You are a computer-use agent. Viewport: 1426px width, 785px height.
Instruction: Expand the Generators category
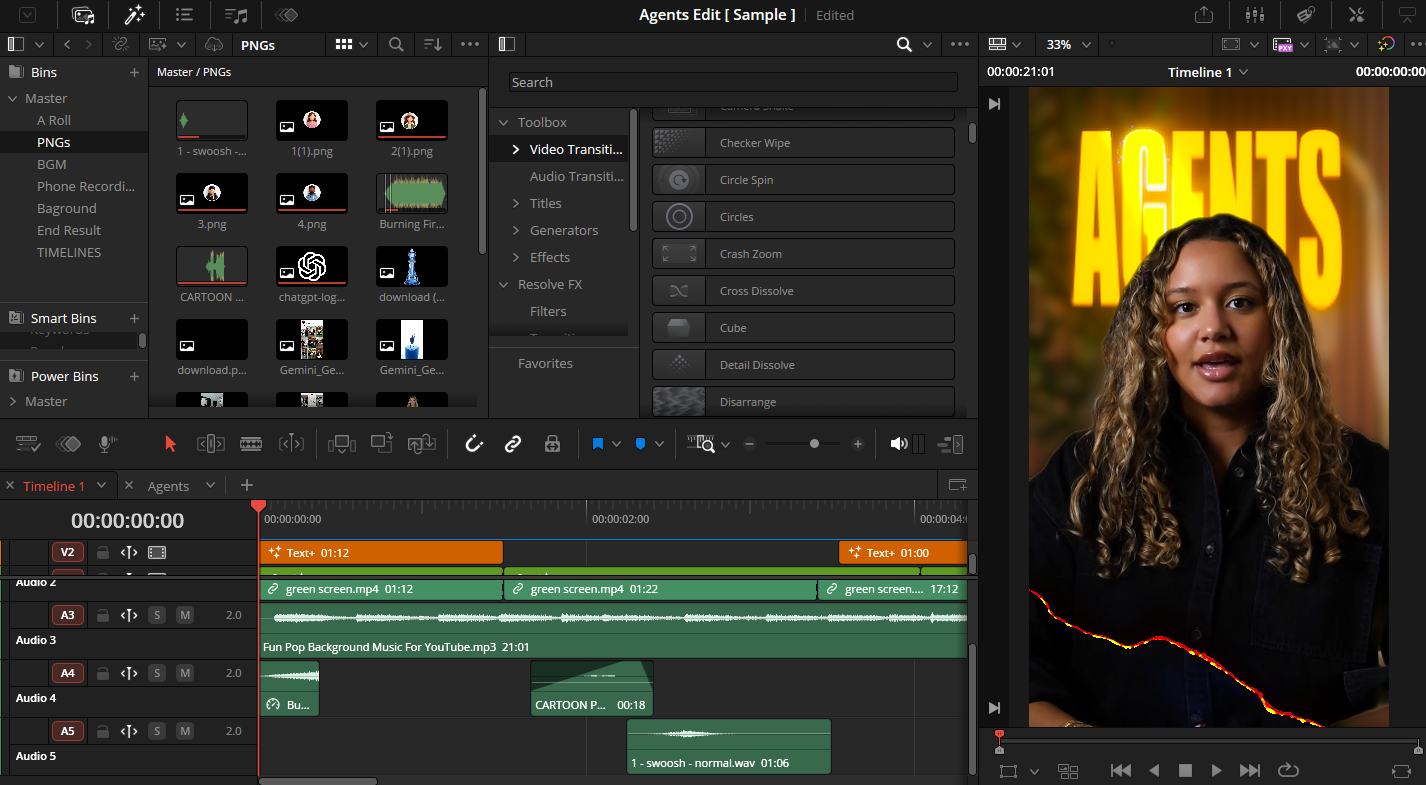pos(516,230)
